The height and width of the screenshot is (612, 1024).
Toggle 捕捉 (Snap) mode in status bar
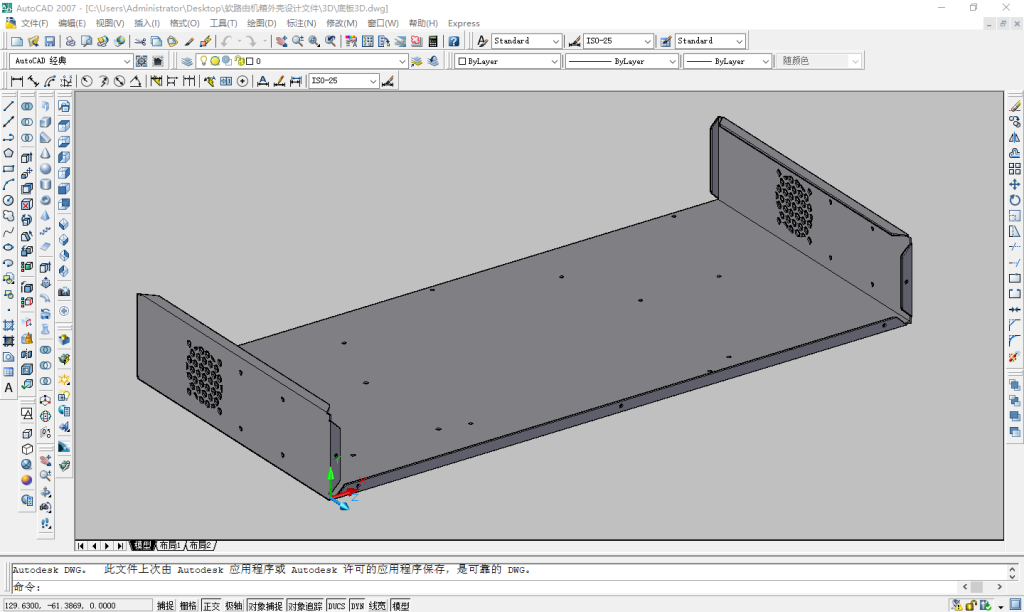(x=165, y=605)
